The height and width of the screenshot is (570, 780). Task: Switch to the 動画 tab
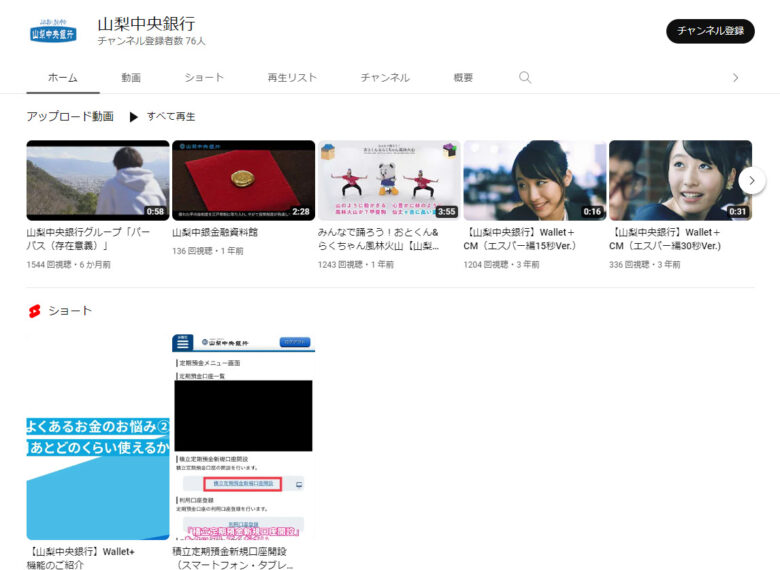pos(131,78)
